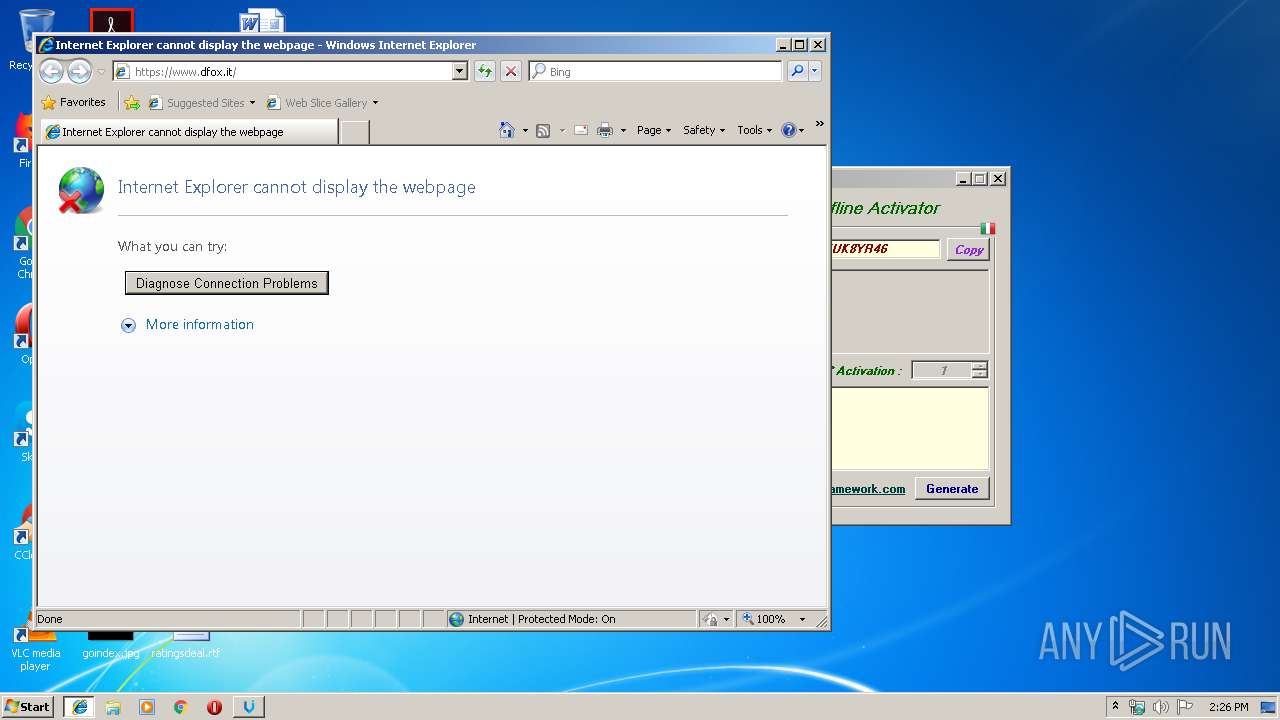Click the address bar showing dfox.it URL

click(x=282, y=72)
